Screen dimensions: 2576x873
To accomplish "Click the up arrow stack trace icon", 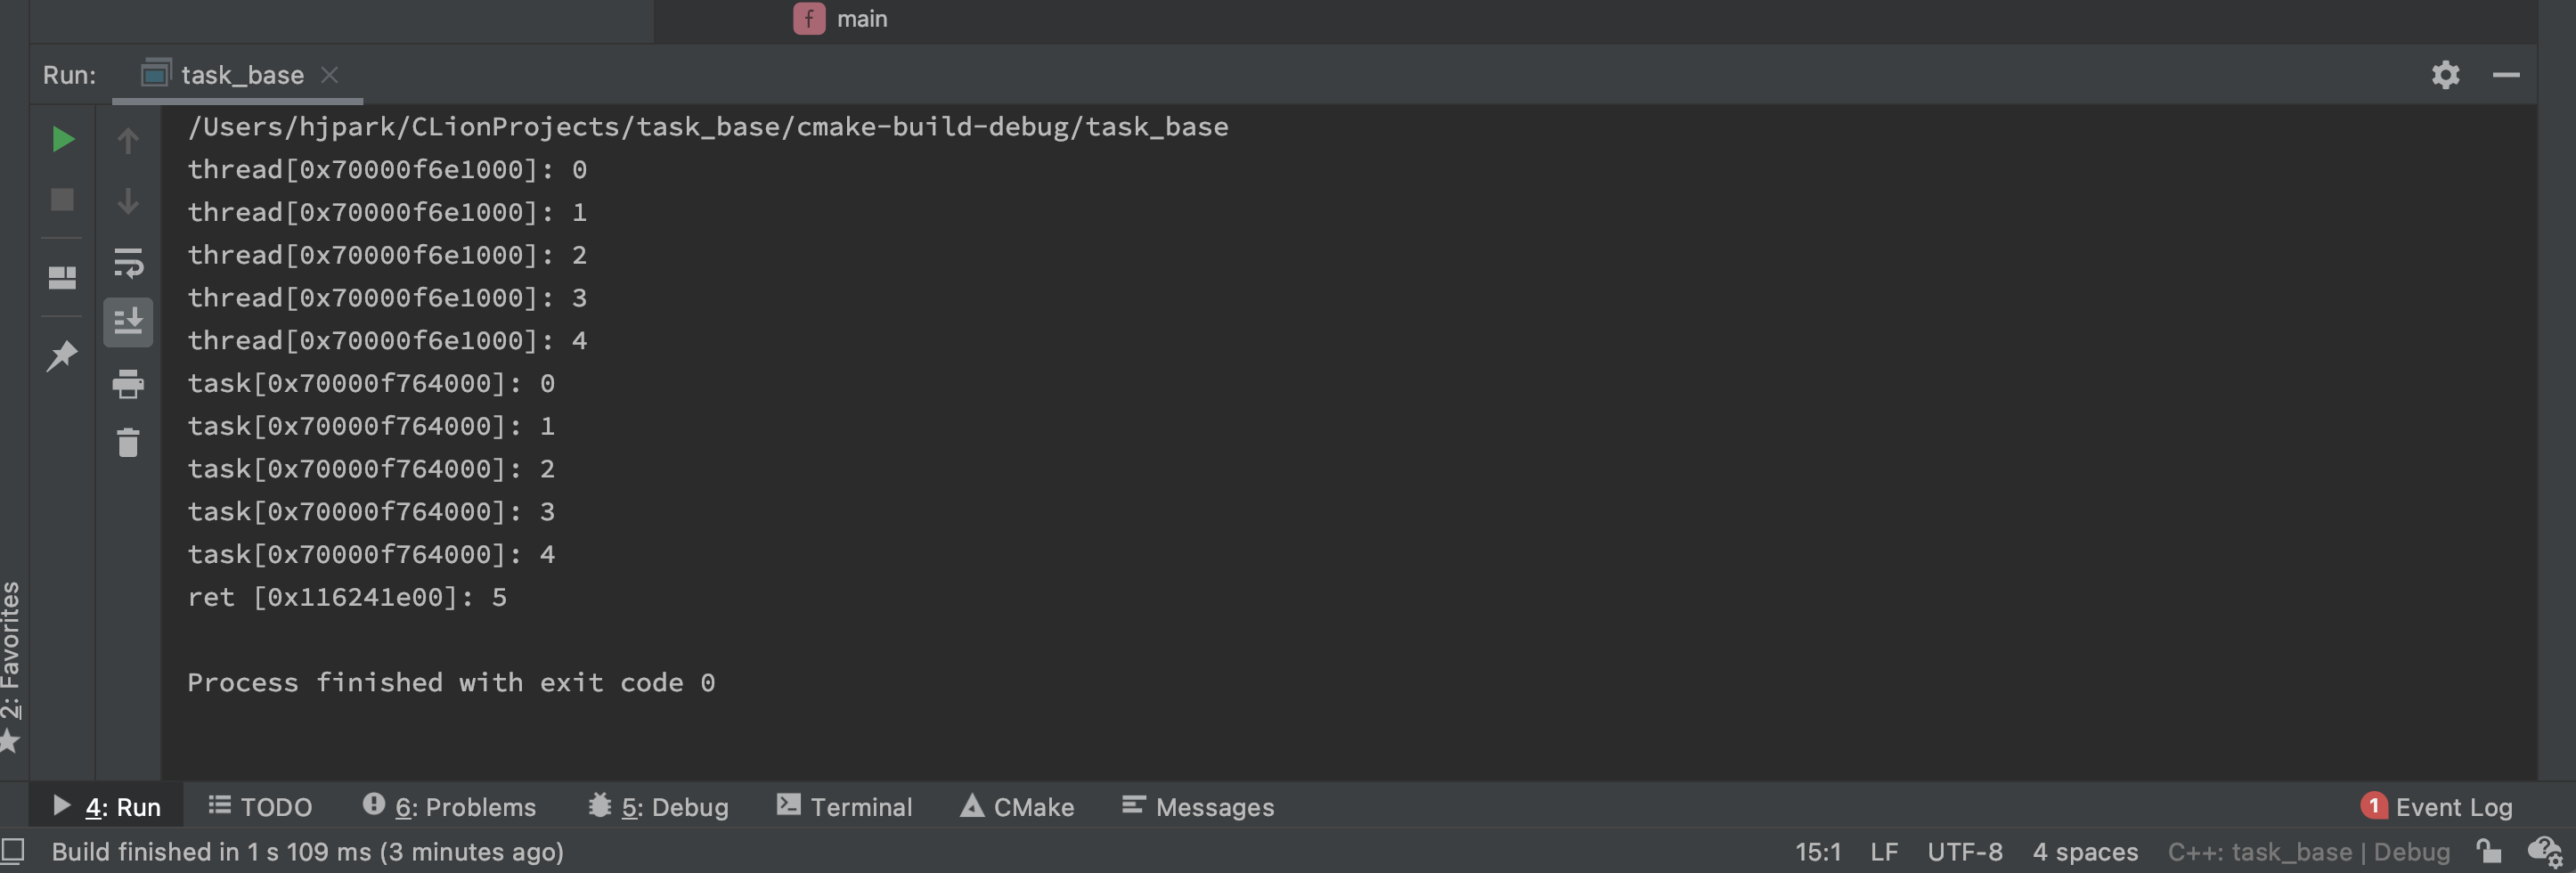I will click(128, 141).
